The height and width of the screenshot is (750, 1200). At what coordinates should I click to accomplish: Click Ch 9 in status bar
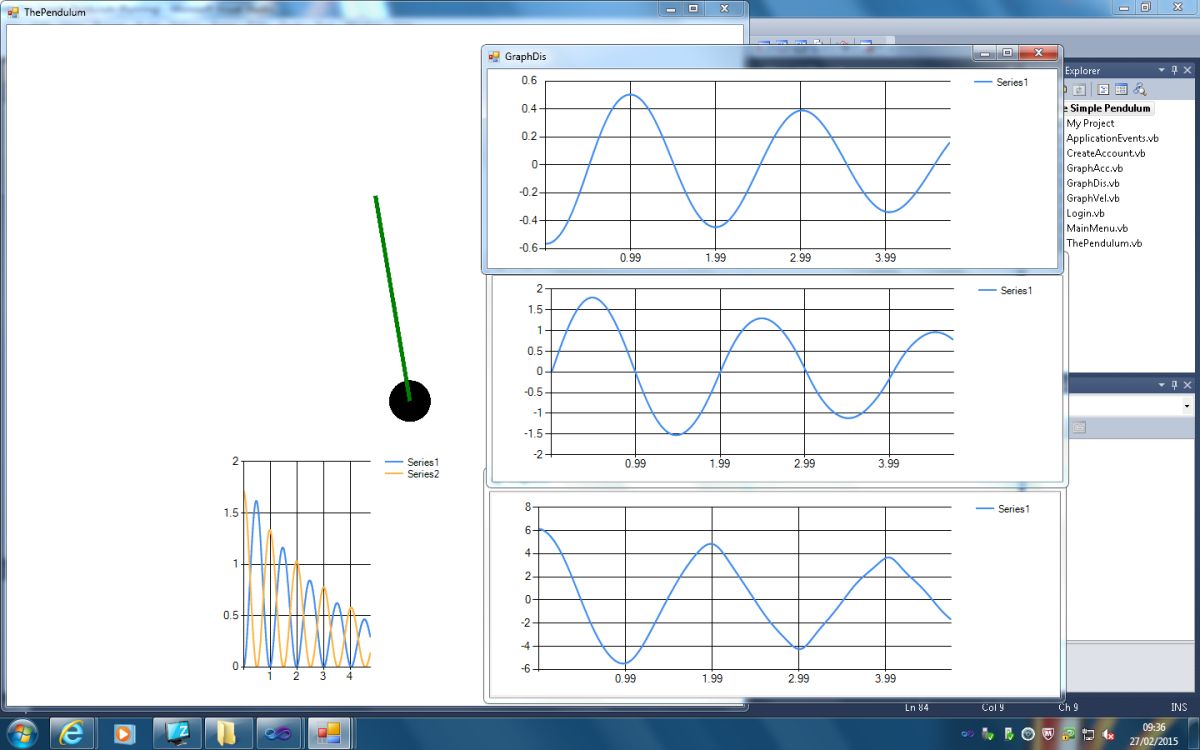click(x=1068, y=707)
